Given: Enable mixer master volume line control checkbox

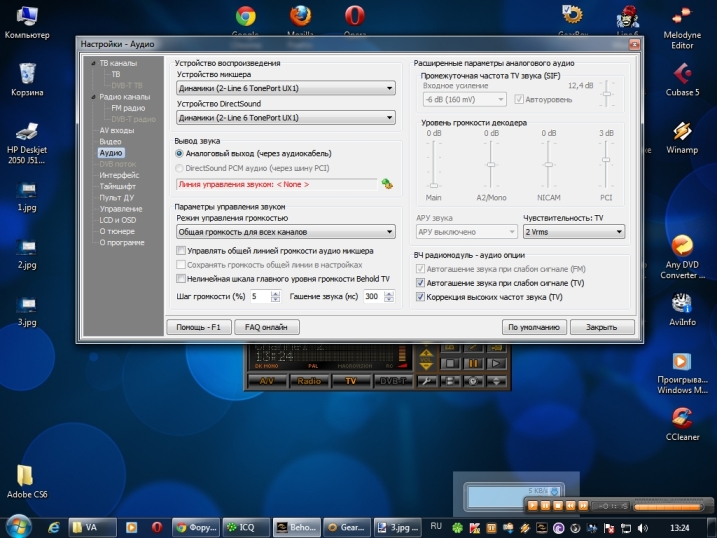Looking at the screenshot, I should point(180,250).
